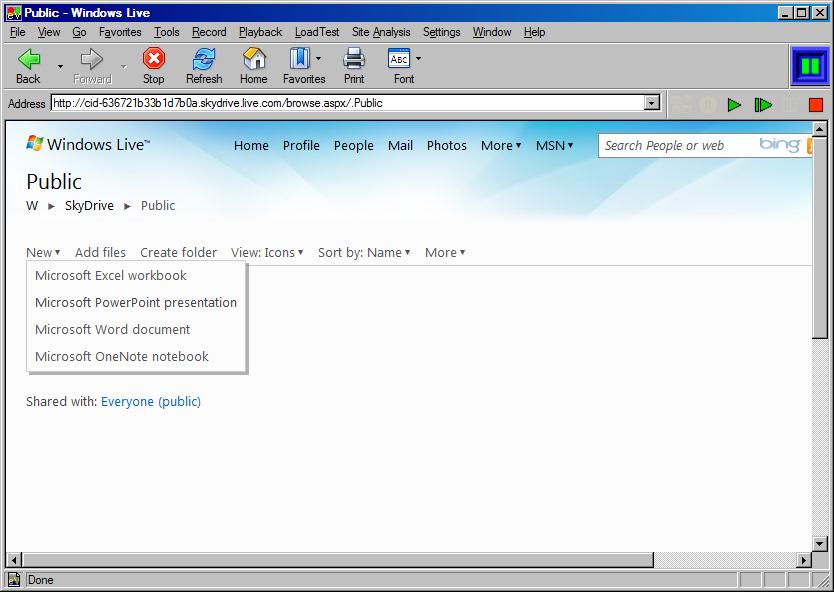This screenshot has width=834, height=592.
Task: Open the Favorites menu in menu bar
Action: click(x=120, y=32)
